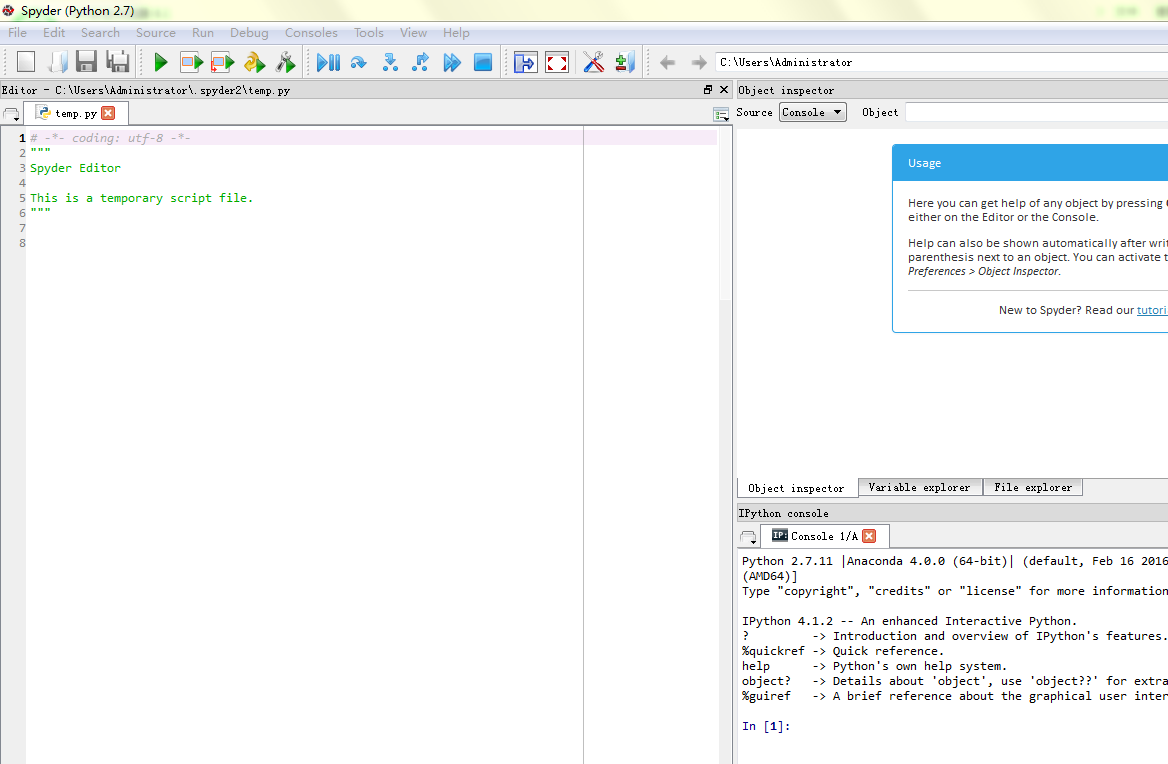Switch to File explorer tab
The width and height of the screenshot is (1168, 764).
coord(1032,487)
